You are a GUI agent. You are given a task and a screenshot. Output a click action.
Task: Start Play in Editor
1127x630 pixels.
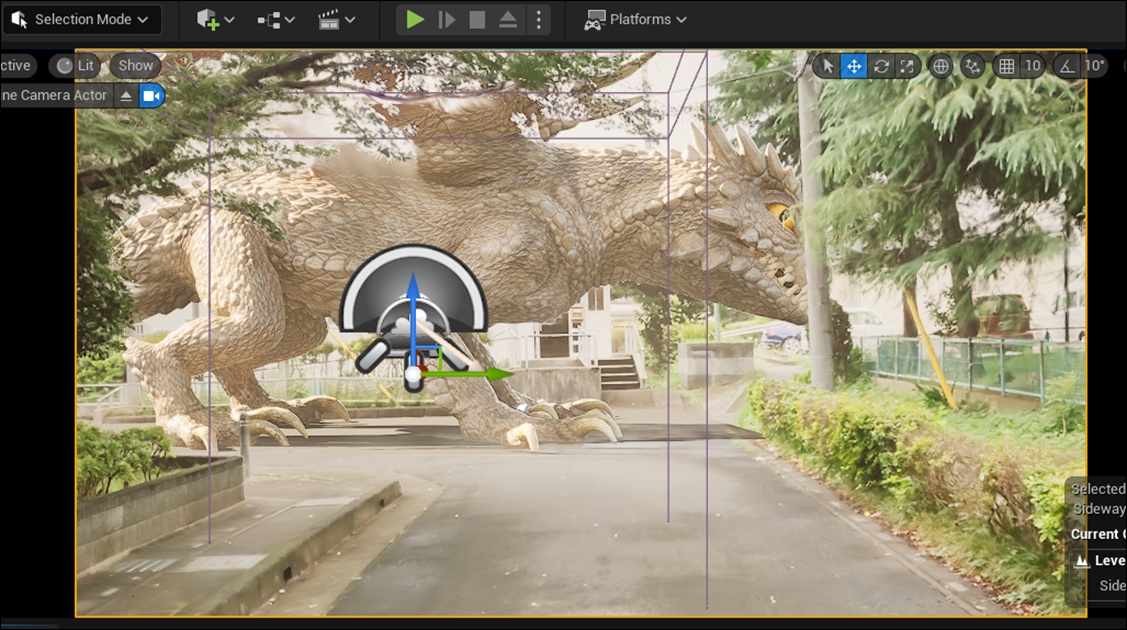pos(415,19)
